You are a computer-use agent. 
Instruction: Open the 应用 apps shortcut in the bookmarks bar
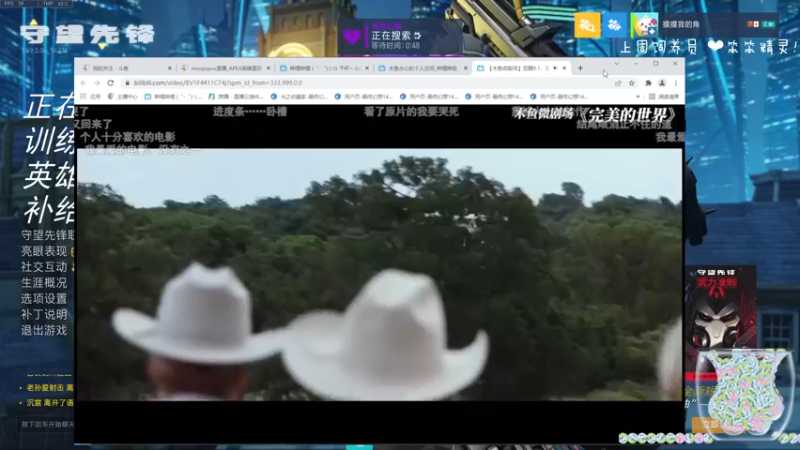point(90,96)
